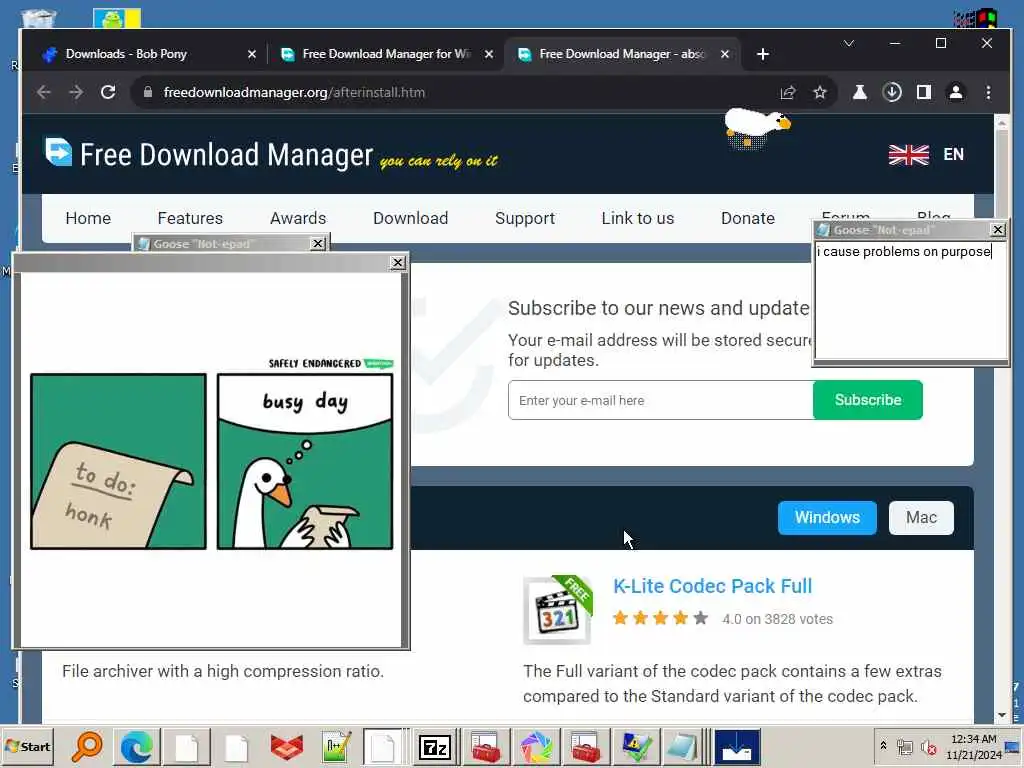
Task: Open the shield checklist taskbar icon
Action: point(635,746)
